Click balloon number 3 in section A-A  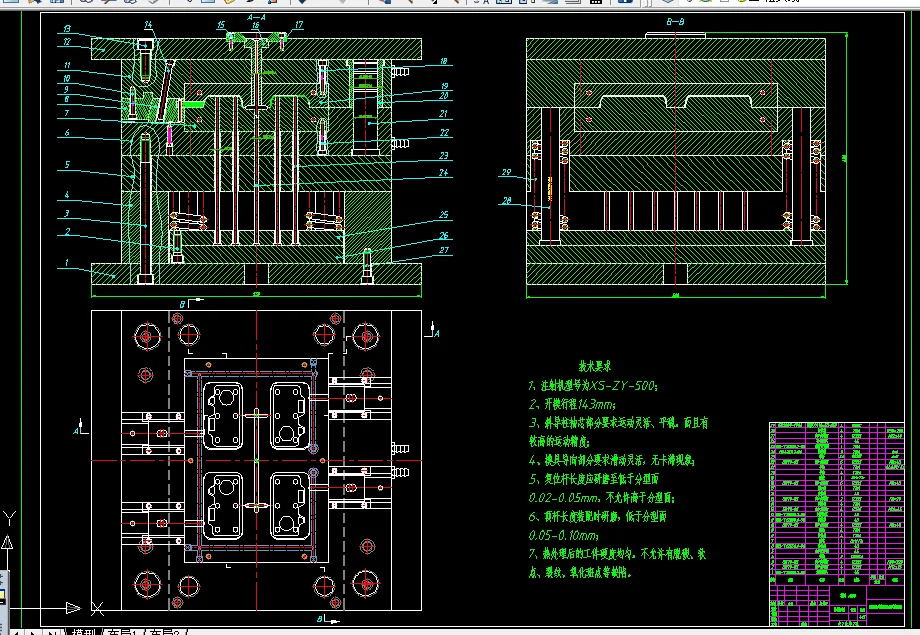[67, 213]
